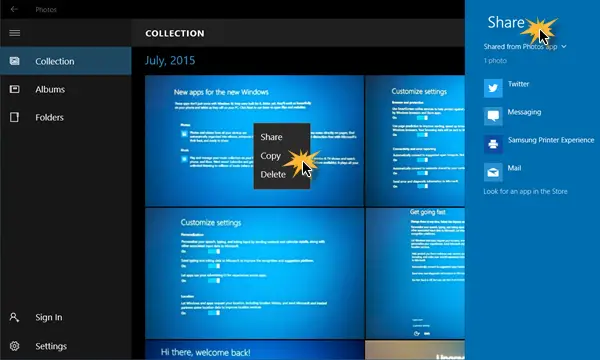Click the COLLECTION page title

coord(175,33)
